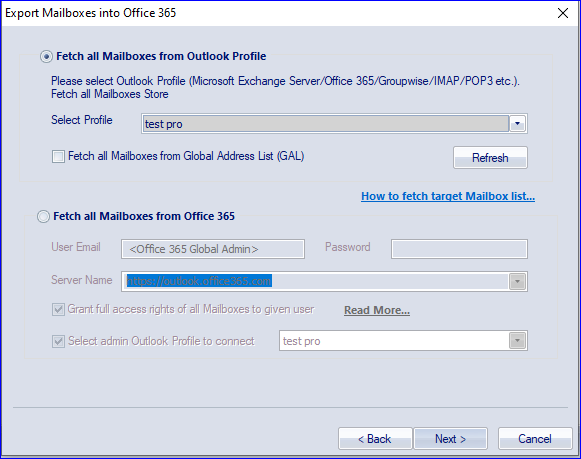Toggle Select admin Outlook Profile to connect checkbox

(58, 341)
